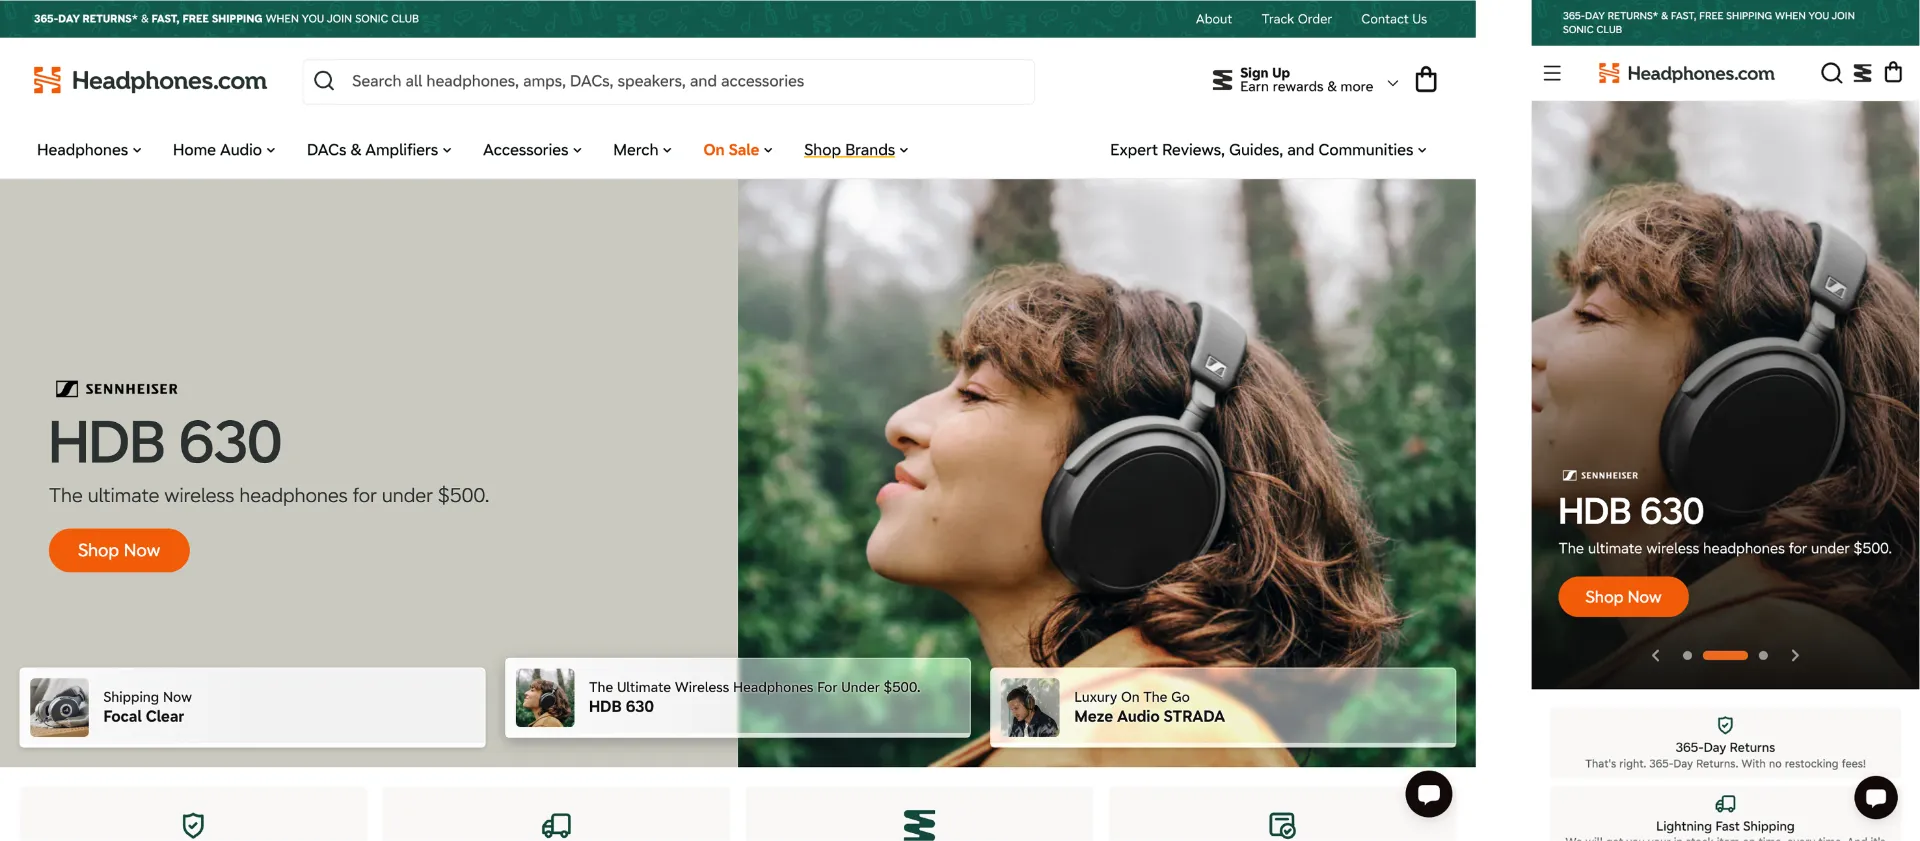1920x841 pixels.
Task: Click the search magnifier icon in desktop search bar
Action: tap(324, 81)
